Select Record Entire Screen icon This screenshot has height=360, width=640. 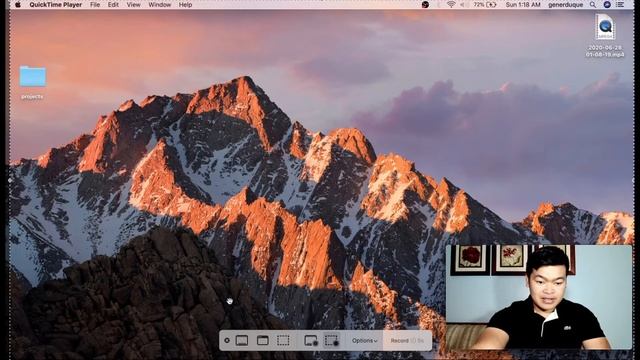click(311, 340)
